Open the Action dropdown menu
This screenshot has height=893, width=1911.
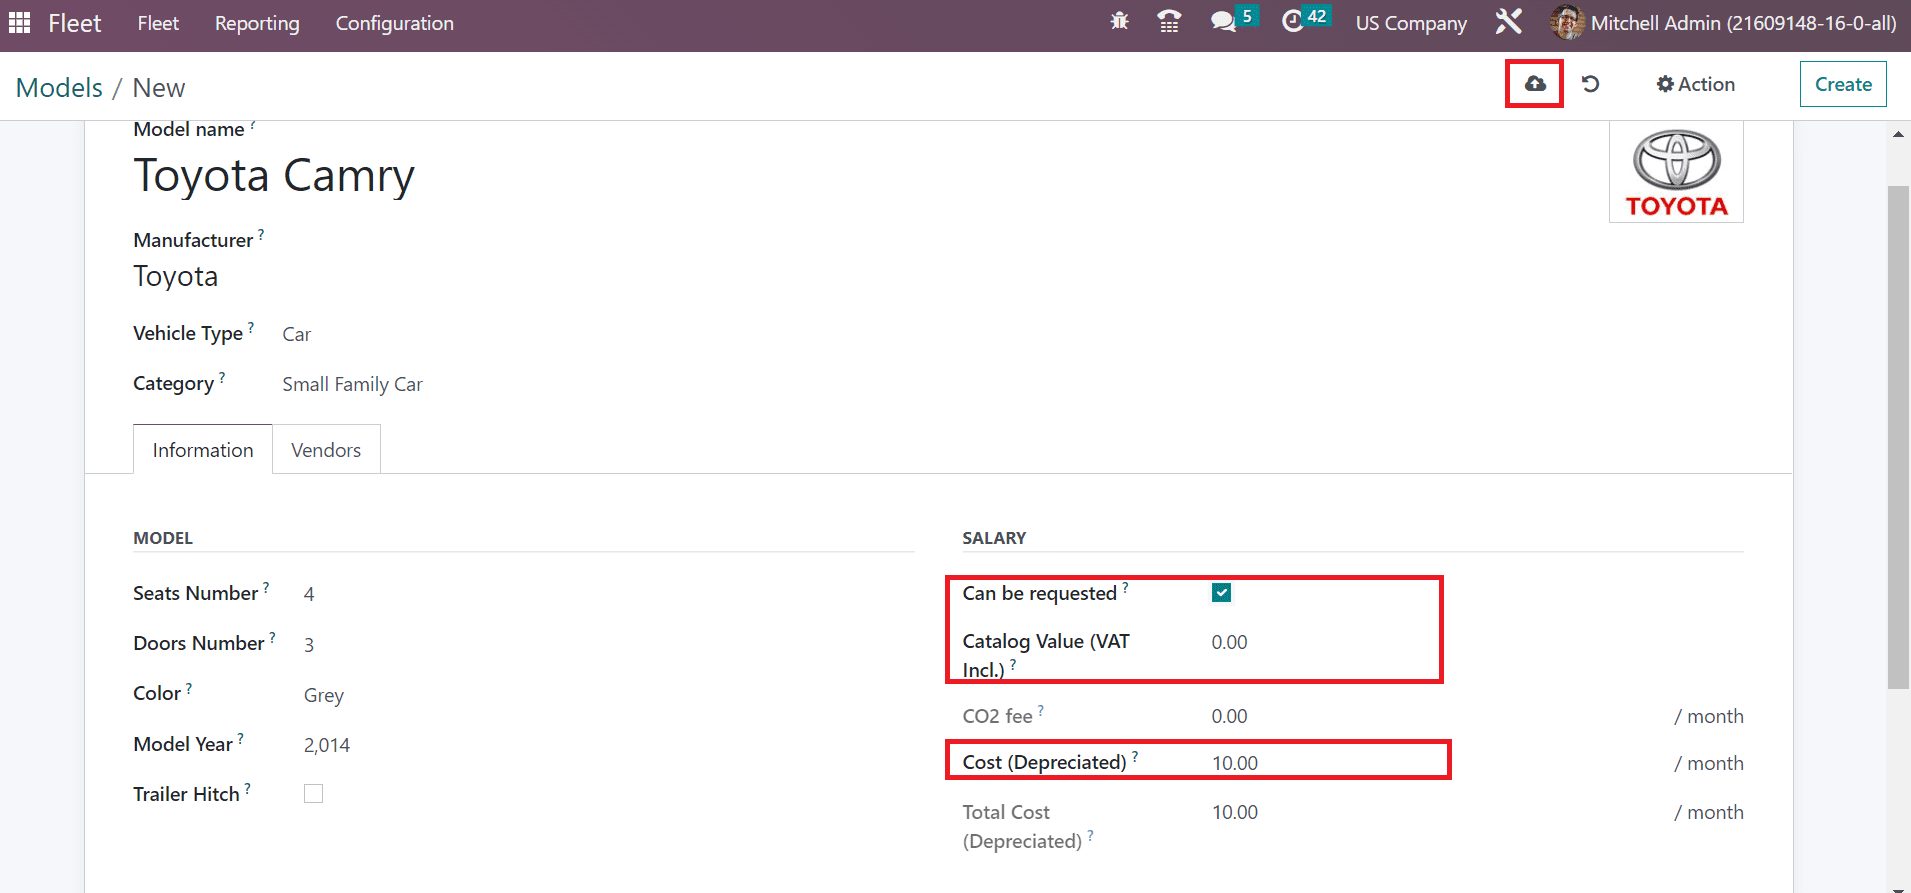[x=1696, y=84]
